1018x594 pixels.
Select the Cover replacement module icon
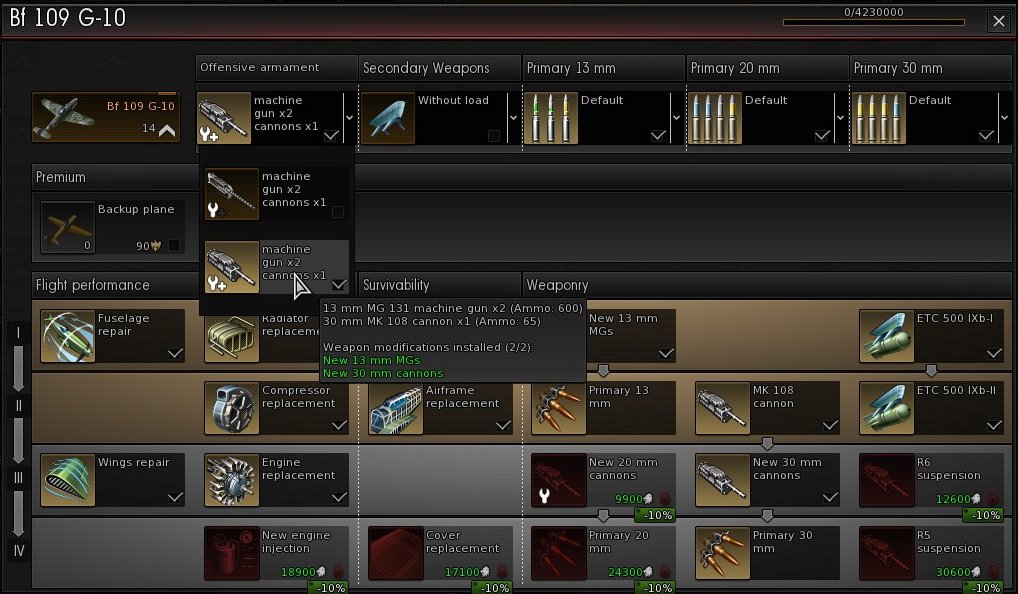point(395,552)
